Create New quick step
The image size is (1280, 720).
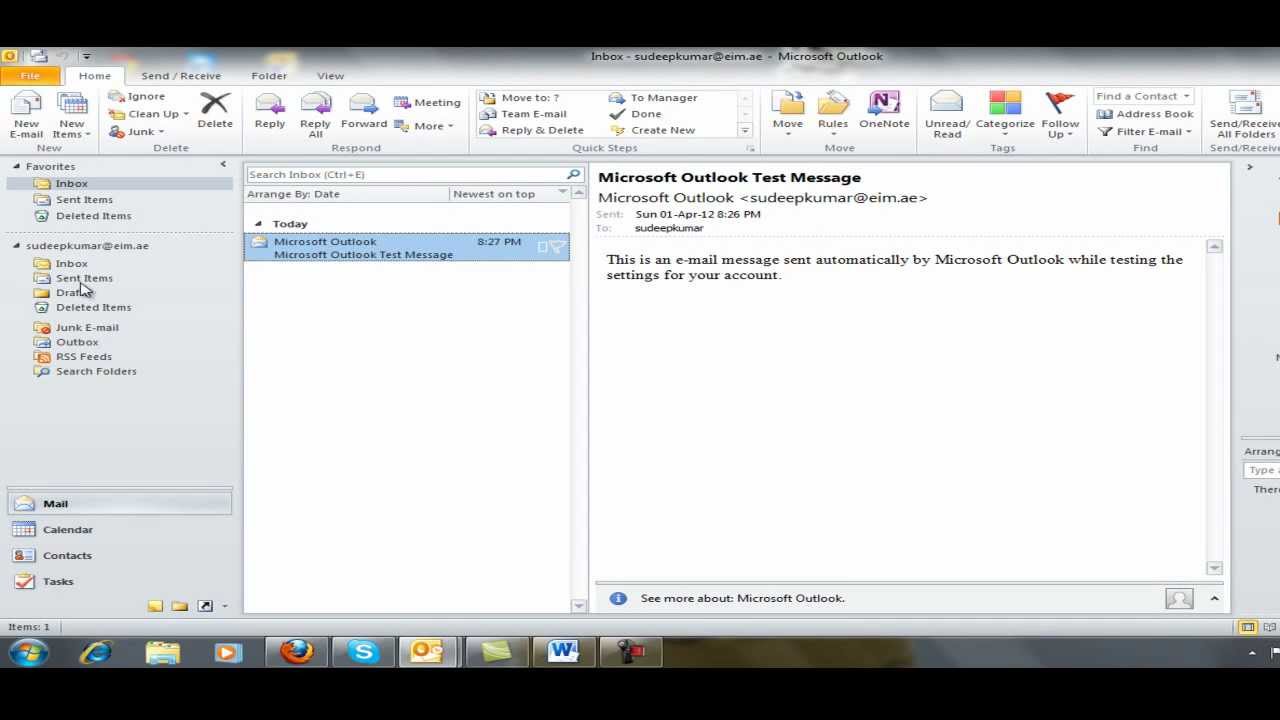[652, 130]
